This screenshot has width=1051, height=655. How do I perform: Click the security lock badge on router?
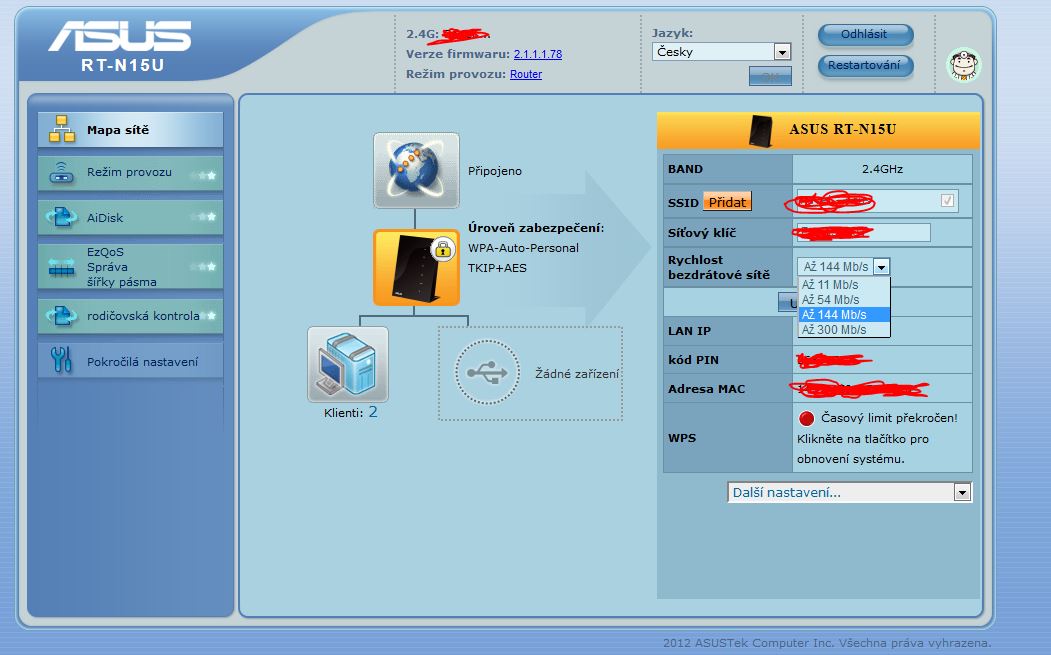click(x=442, y=249)
